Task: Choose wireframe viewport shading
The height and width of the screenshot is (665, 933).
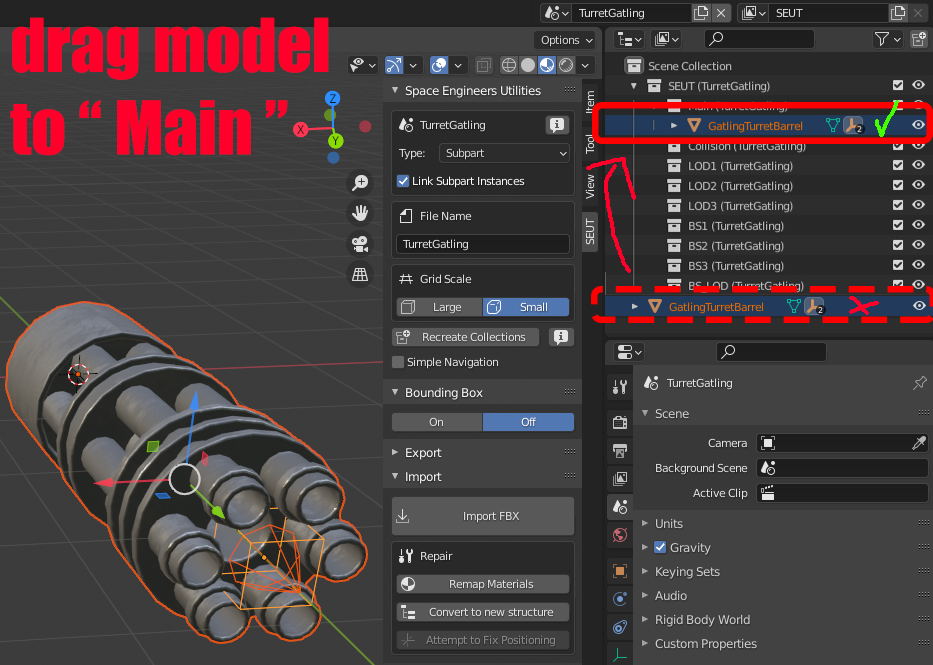Action: click(x=509, y=65)
